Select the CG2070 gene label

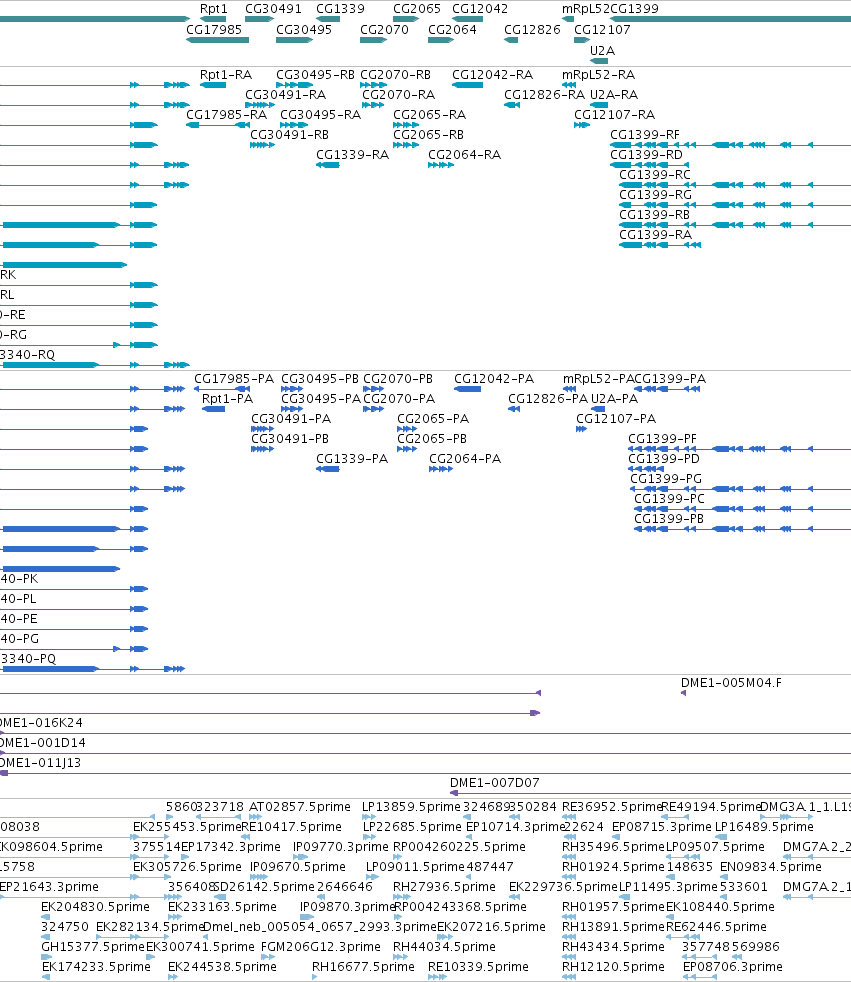[x=384, y=29]
